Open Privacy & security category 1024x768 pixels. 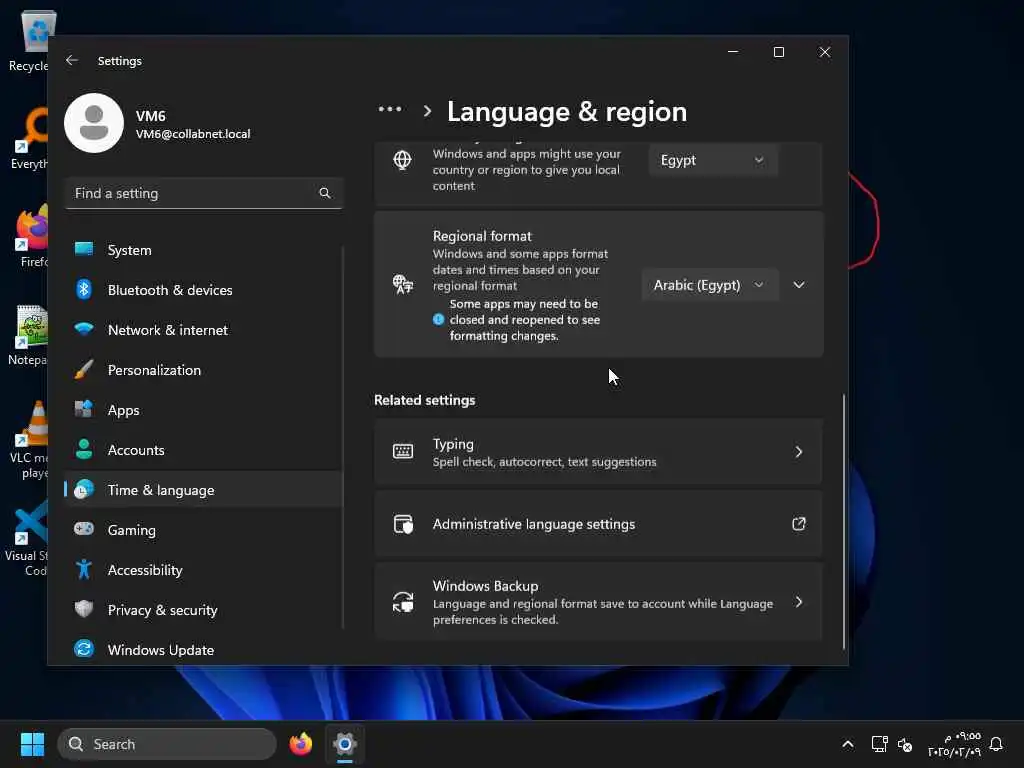click(x=204, y=609)
